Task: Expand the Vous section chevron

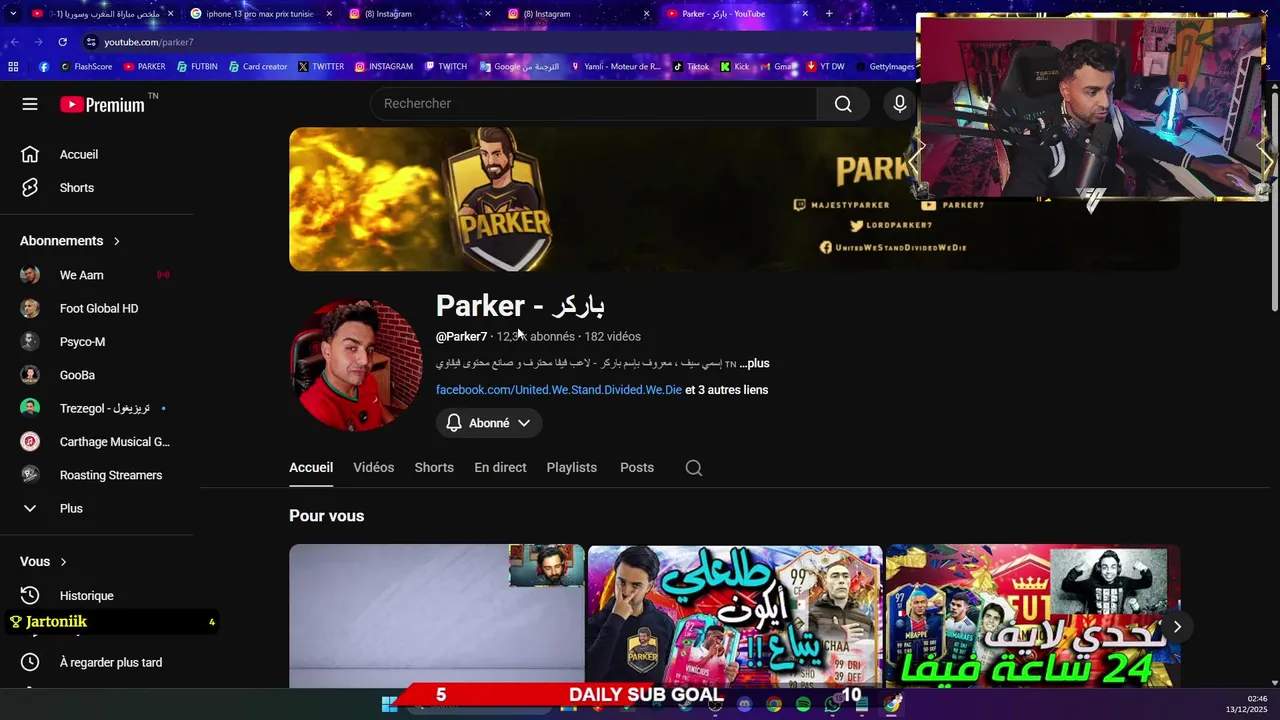Action: click(x=63, y=562)
